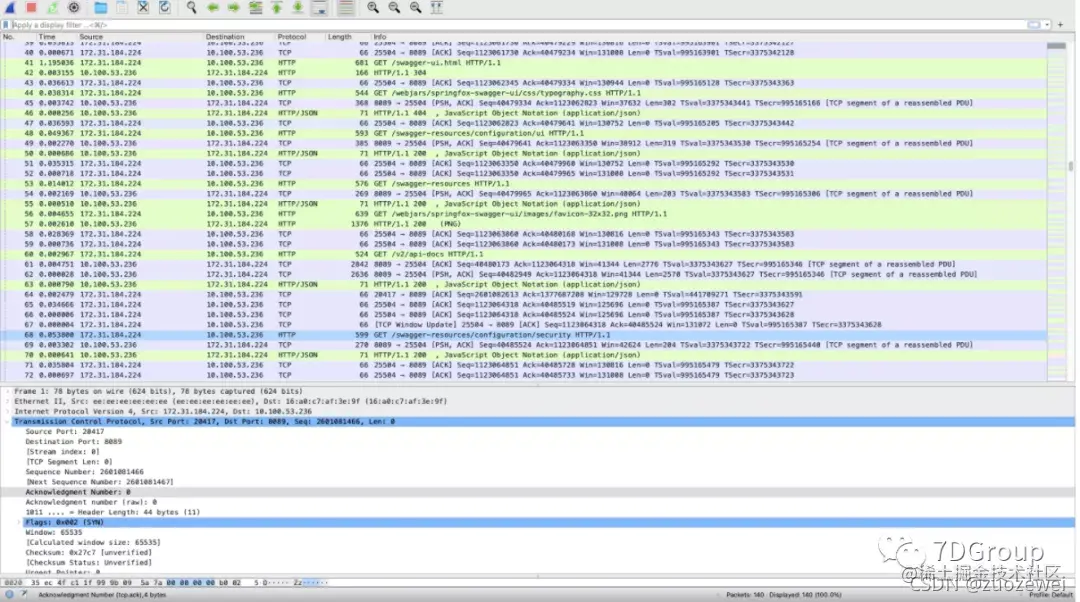Select Source Port: 20417 field
Image resolution: width=1080 pixels, height=602 pixels.
(x=65, y=431)
